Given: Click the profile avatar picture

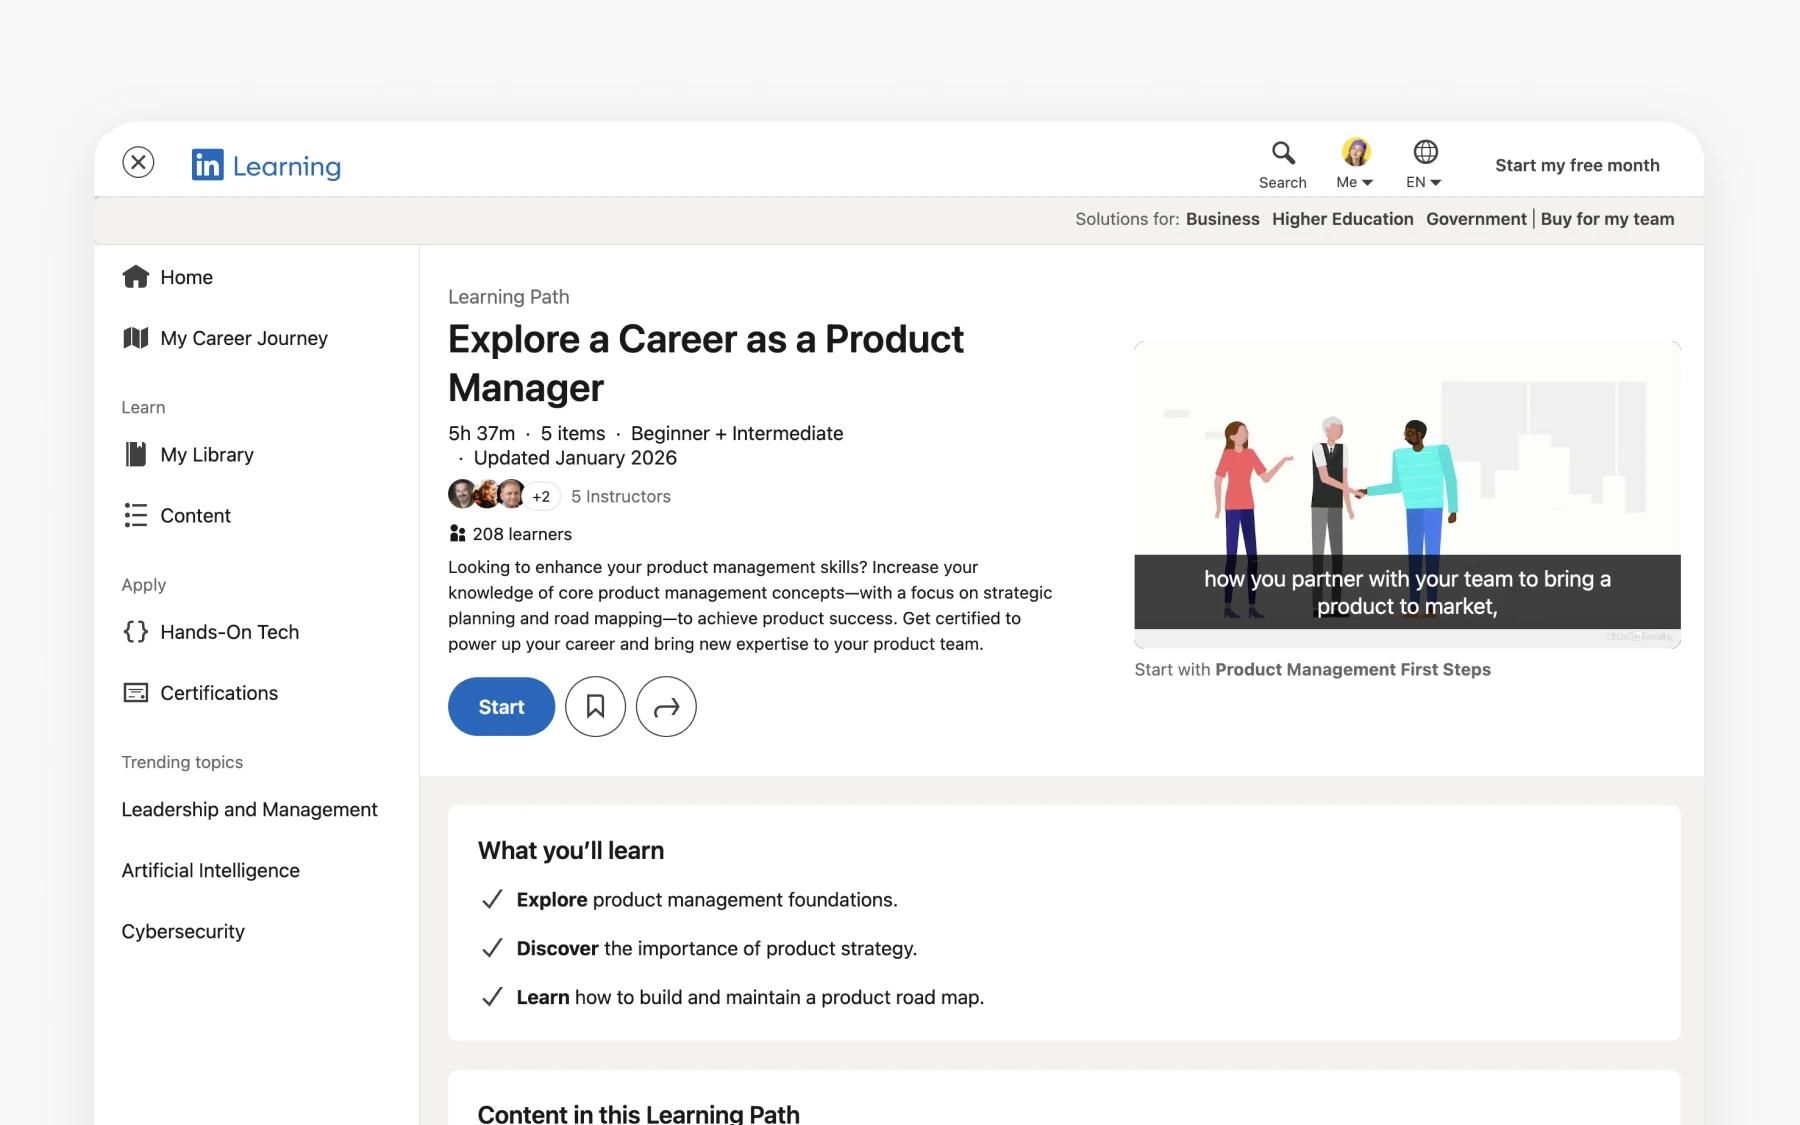Looking at the screenshot, I should point(1355,152).
